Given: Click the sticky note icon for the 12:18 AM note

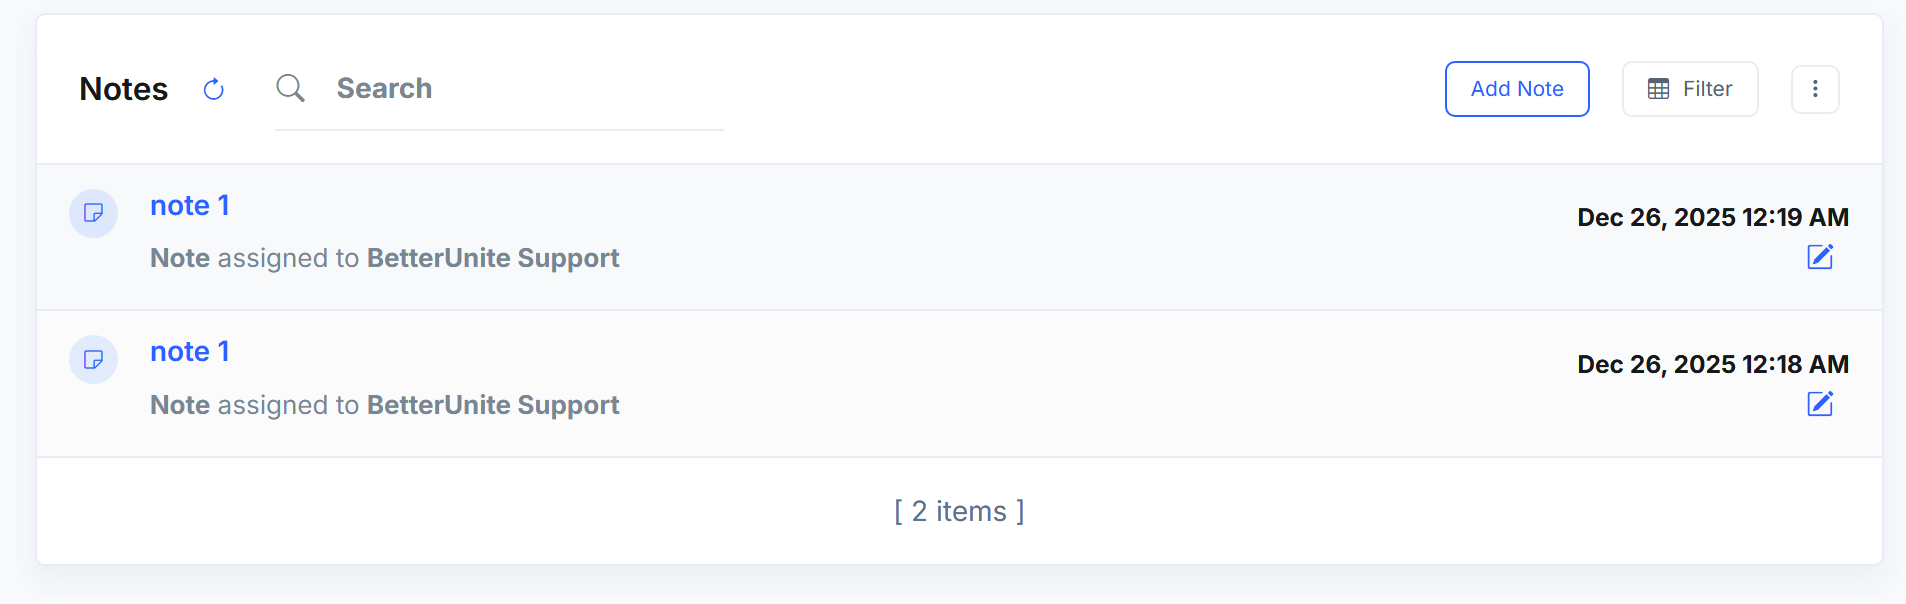Looking at the screenshot, I should (x=93, y=360).
